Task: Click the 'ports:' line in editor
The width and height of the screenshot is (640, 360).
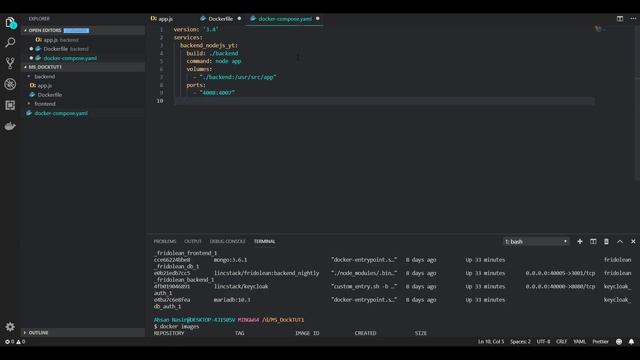Action: pos(196,85)
